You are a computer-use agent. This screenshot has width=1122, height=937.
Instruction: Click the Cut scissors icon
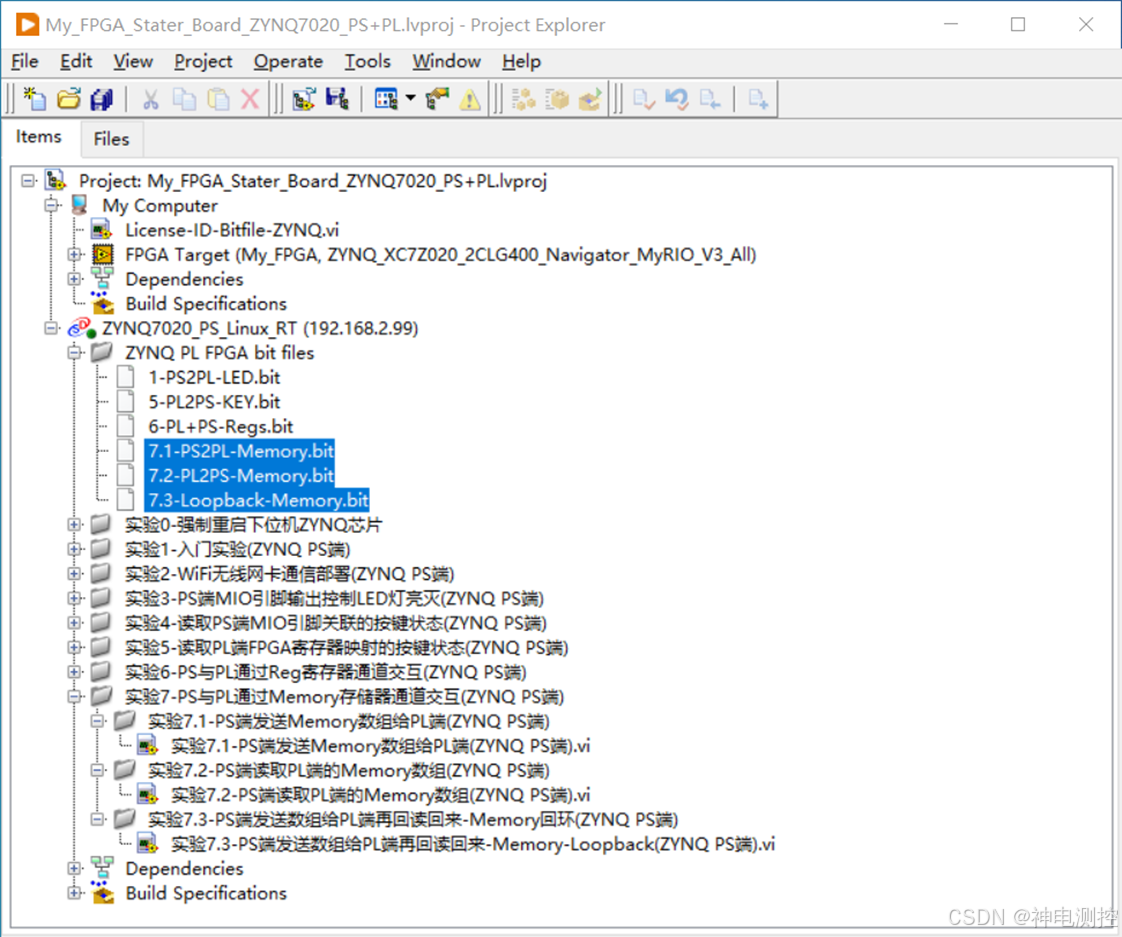tap(150, 99)
